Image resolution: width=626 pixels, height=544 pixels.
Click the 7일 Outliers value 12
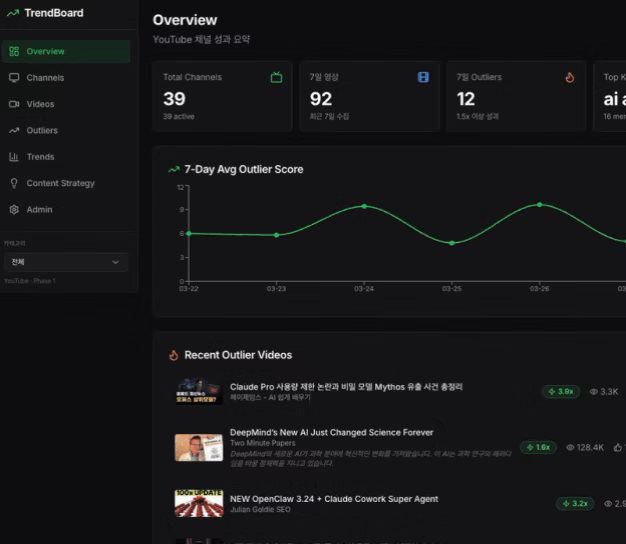tap(466, 99)
